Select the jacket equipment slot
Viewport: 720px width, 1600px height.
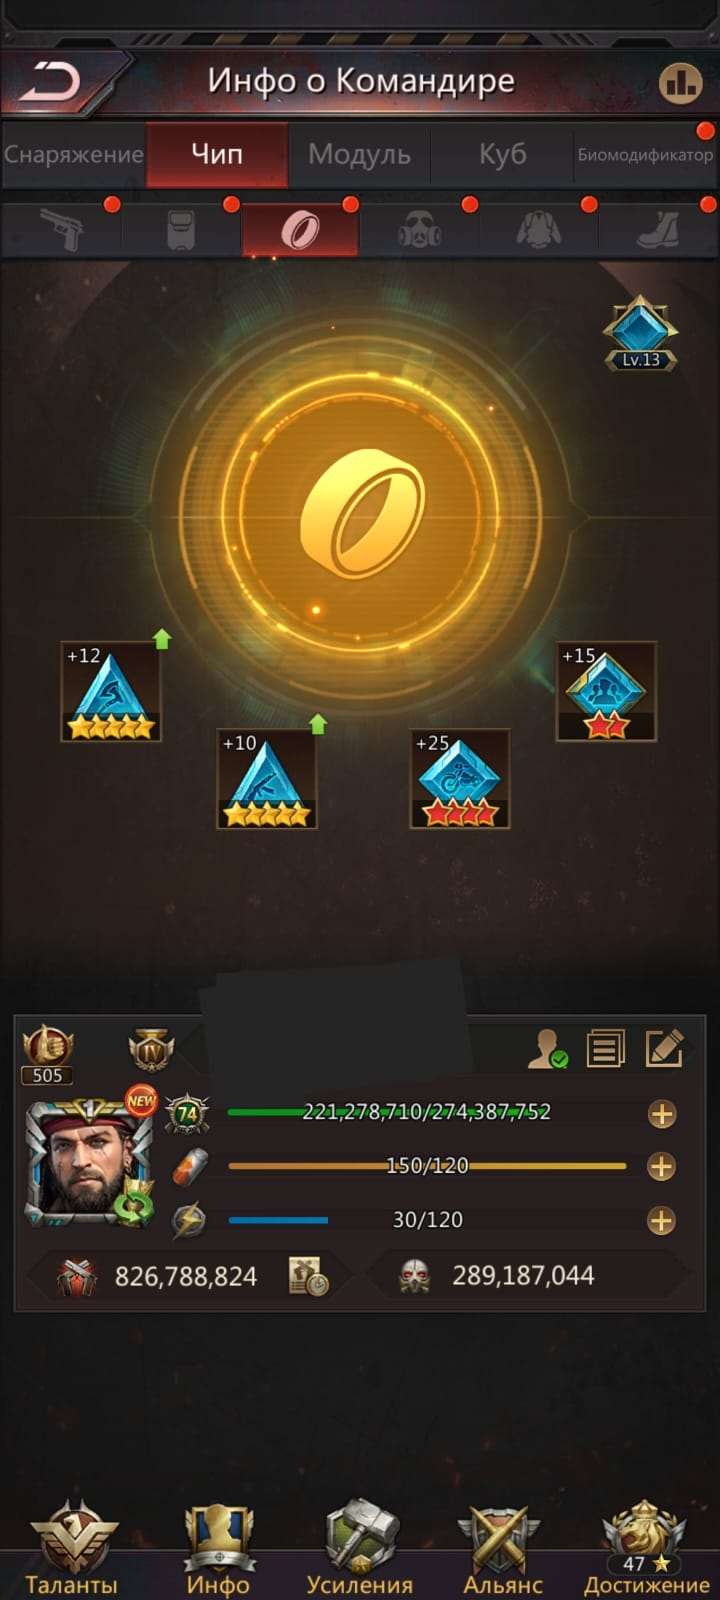(539, 231)
